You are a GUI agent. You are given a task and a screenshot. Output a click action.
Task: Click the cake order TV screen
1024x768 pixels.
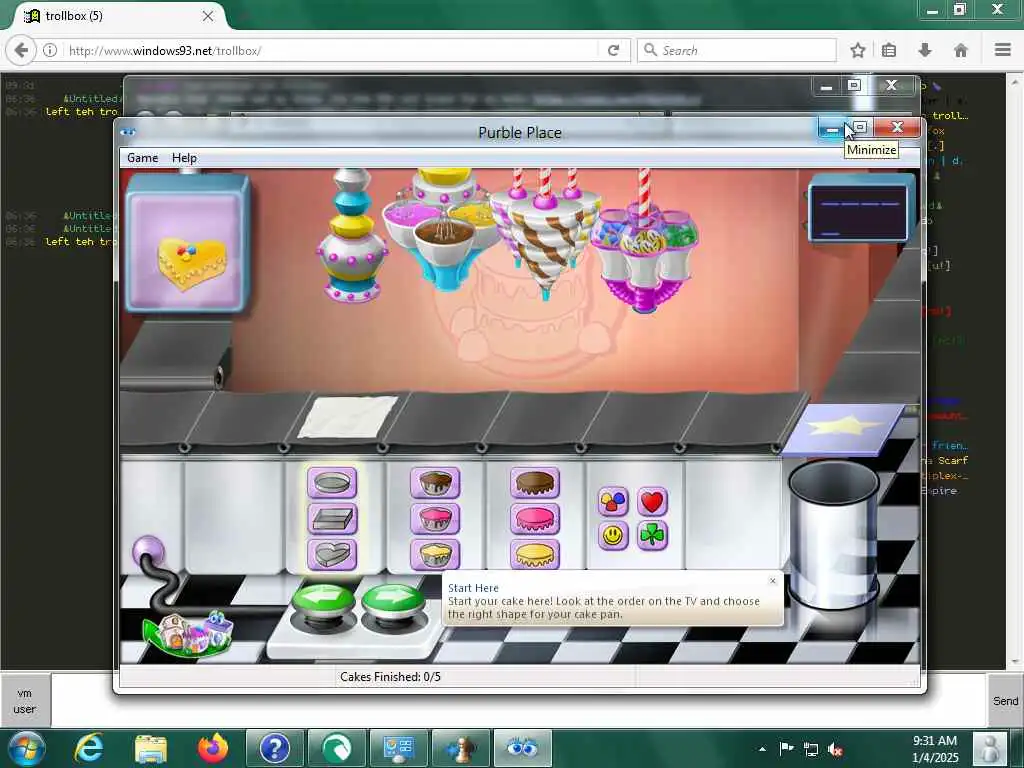(x=859, y=212)
